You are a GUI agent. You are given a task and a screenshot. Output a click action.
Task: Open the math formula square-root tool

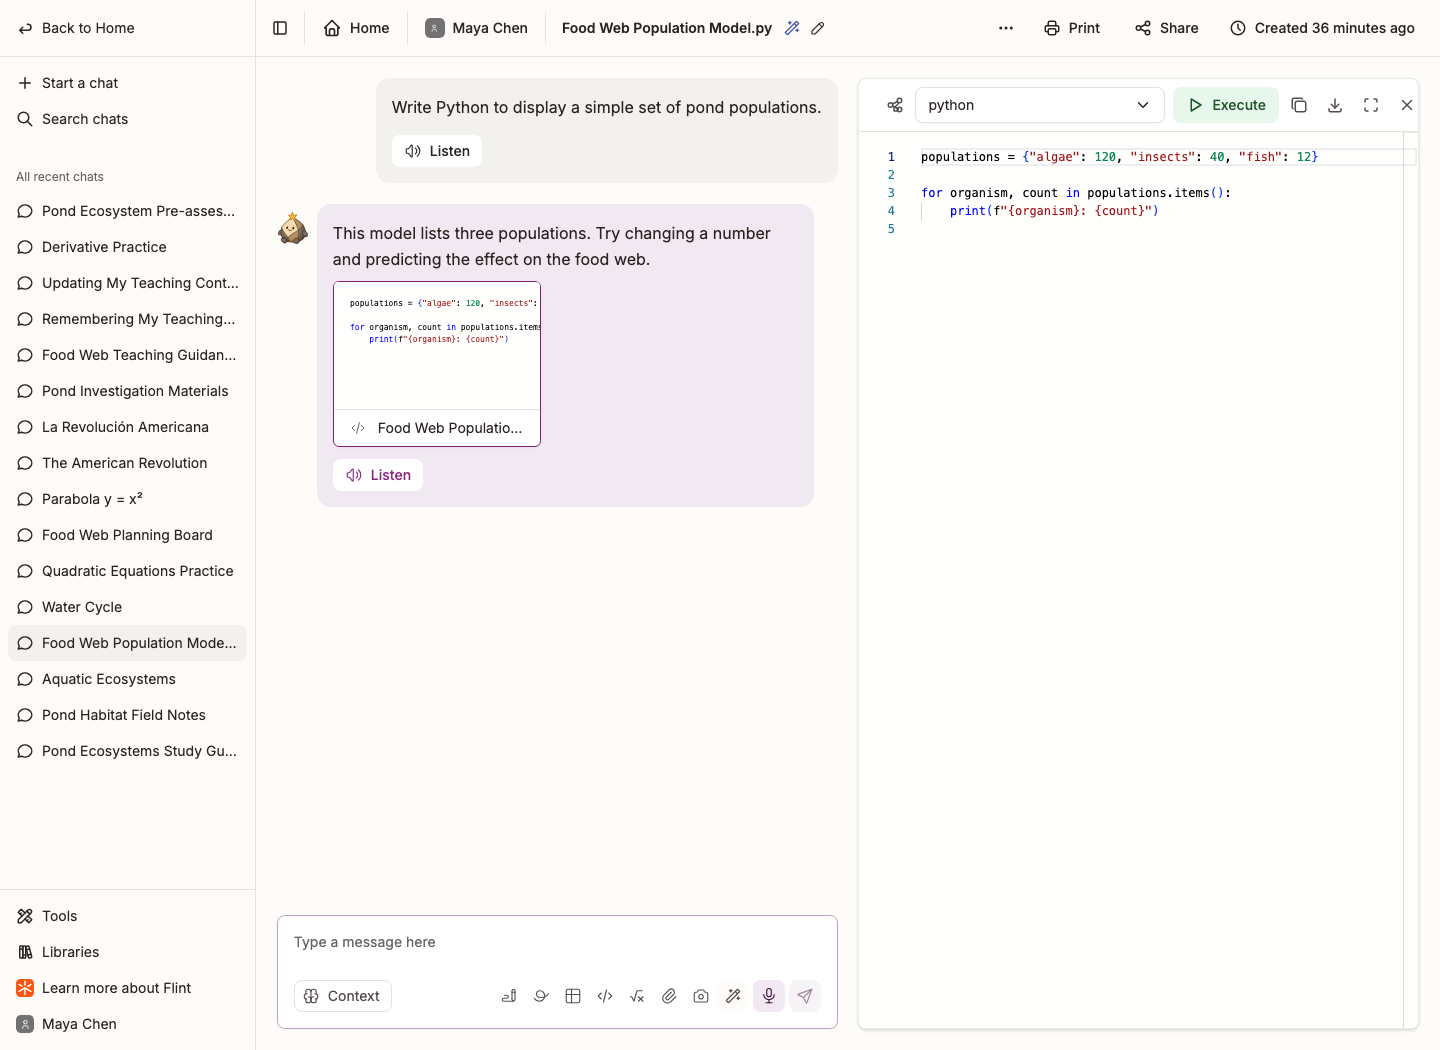click(x=637, y=996)
